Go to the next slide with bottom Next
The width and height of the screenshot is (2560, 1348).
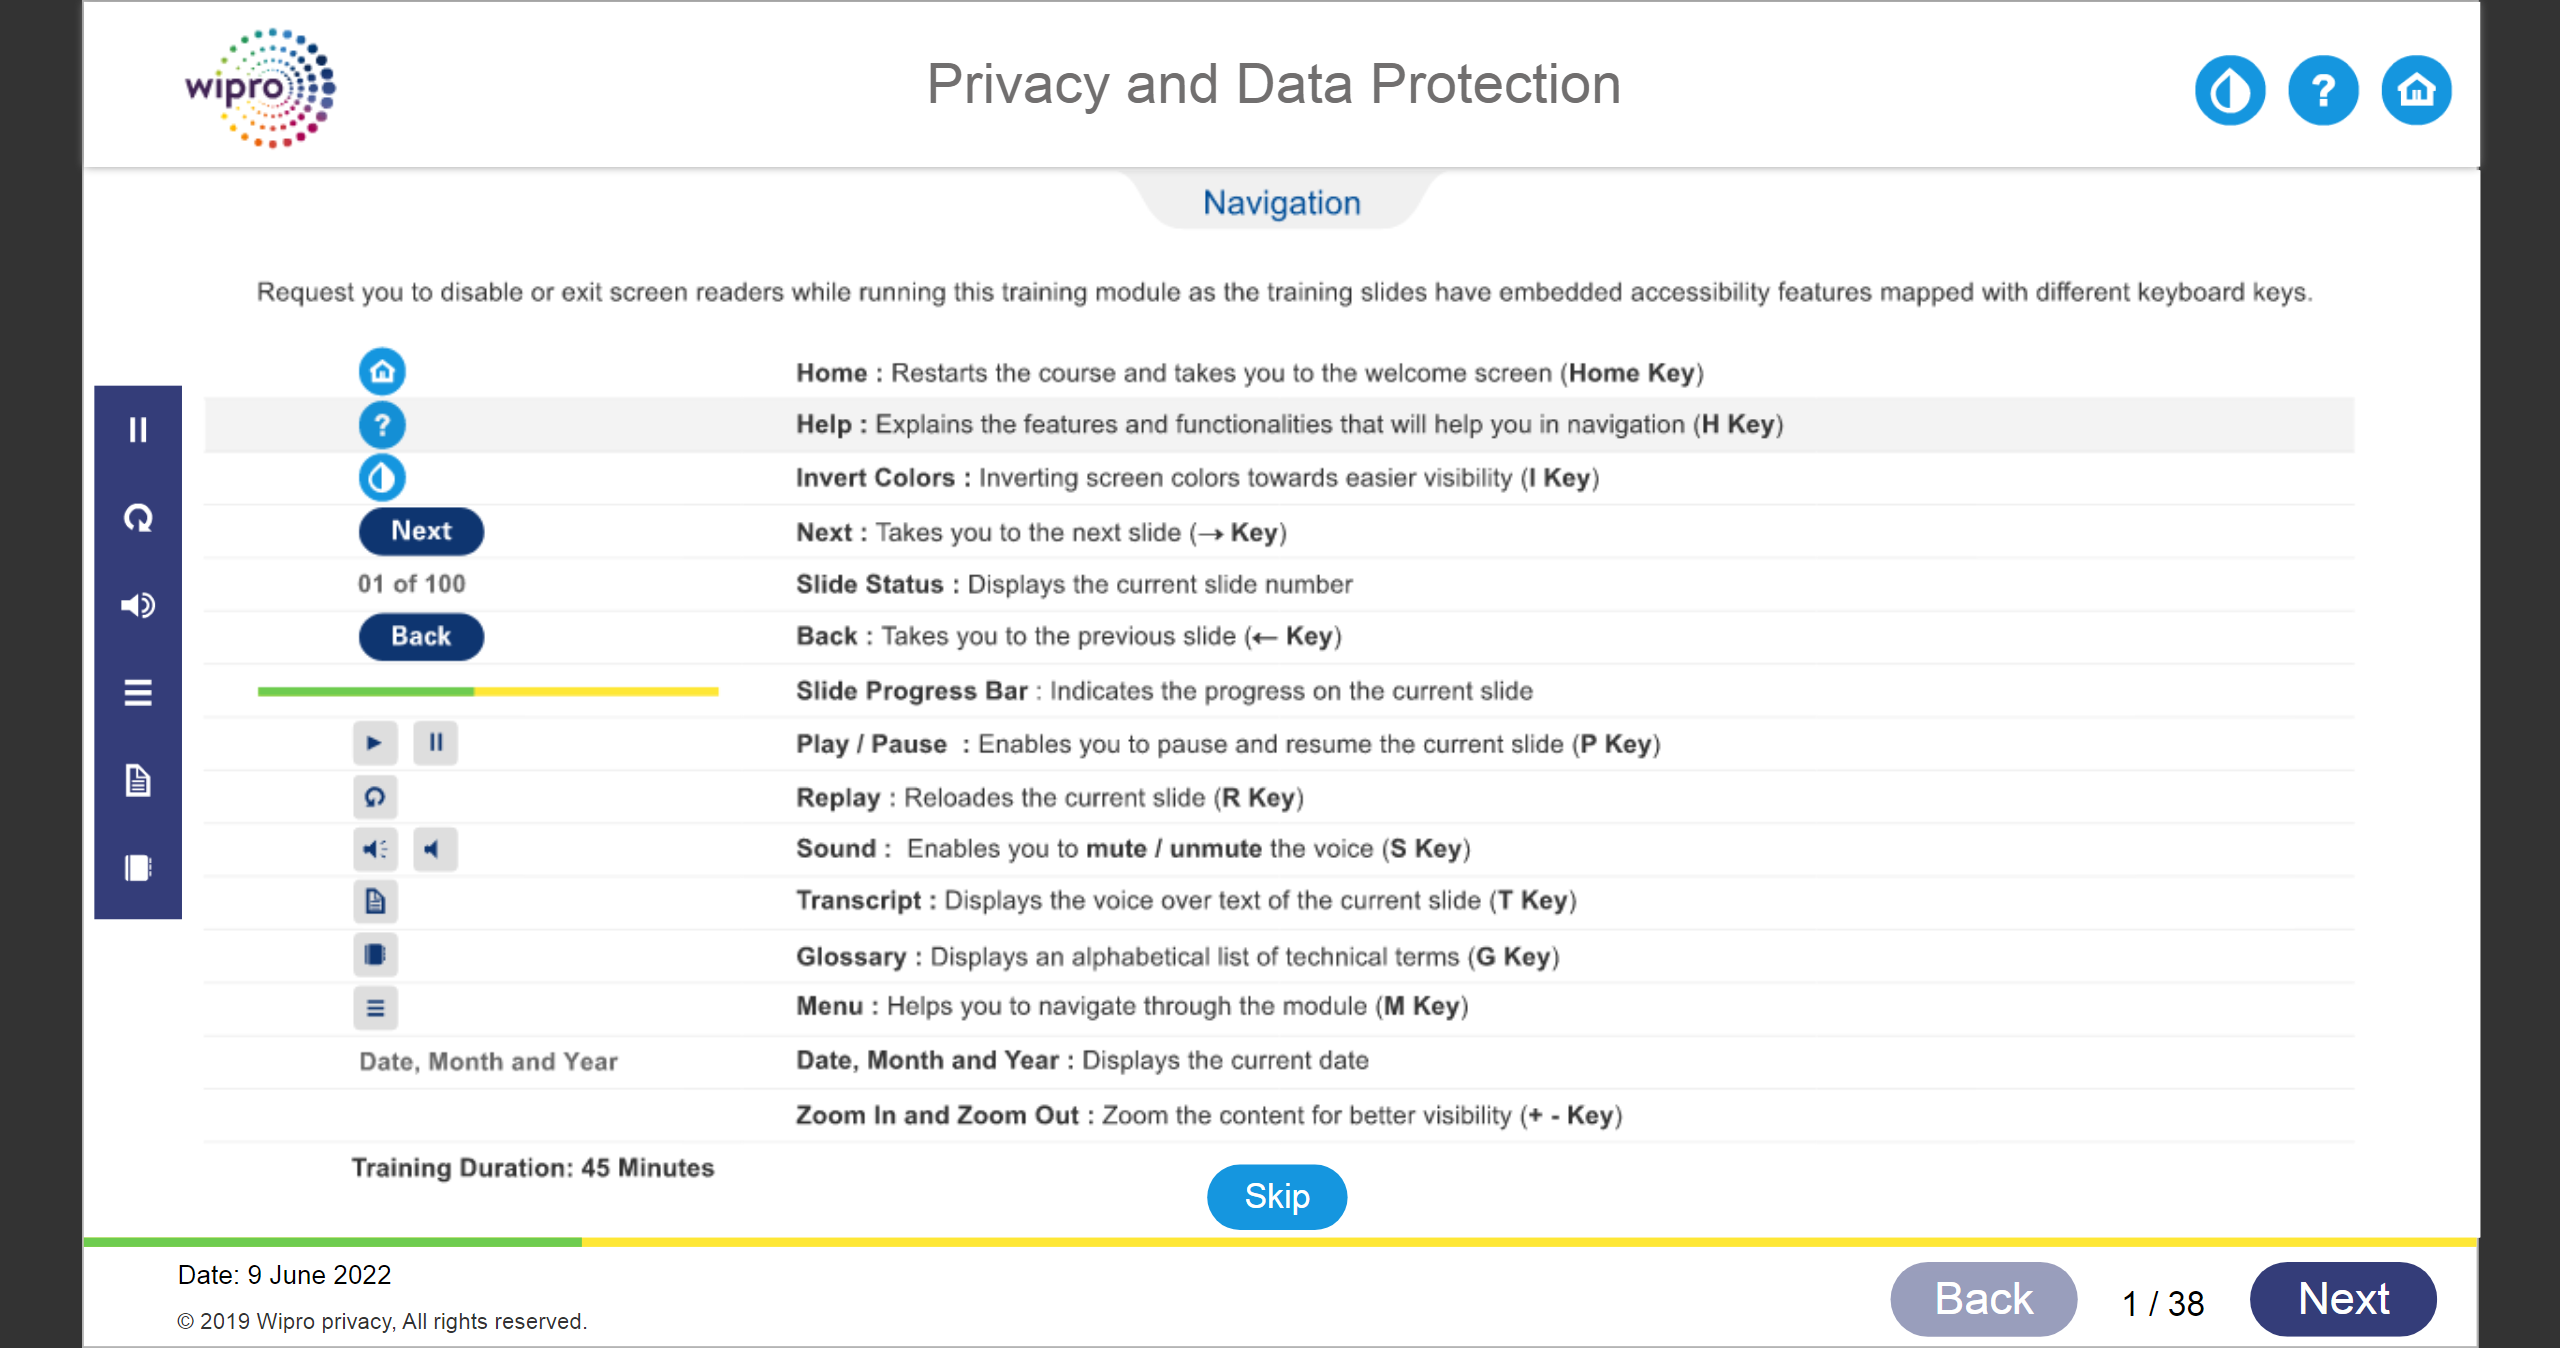[x=2342, y=1299]
